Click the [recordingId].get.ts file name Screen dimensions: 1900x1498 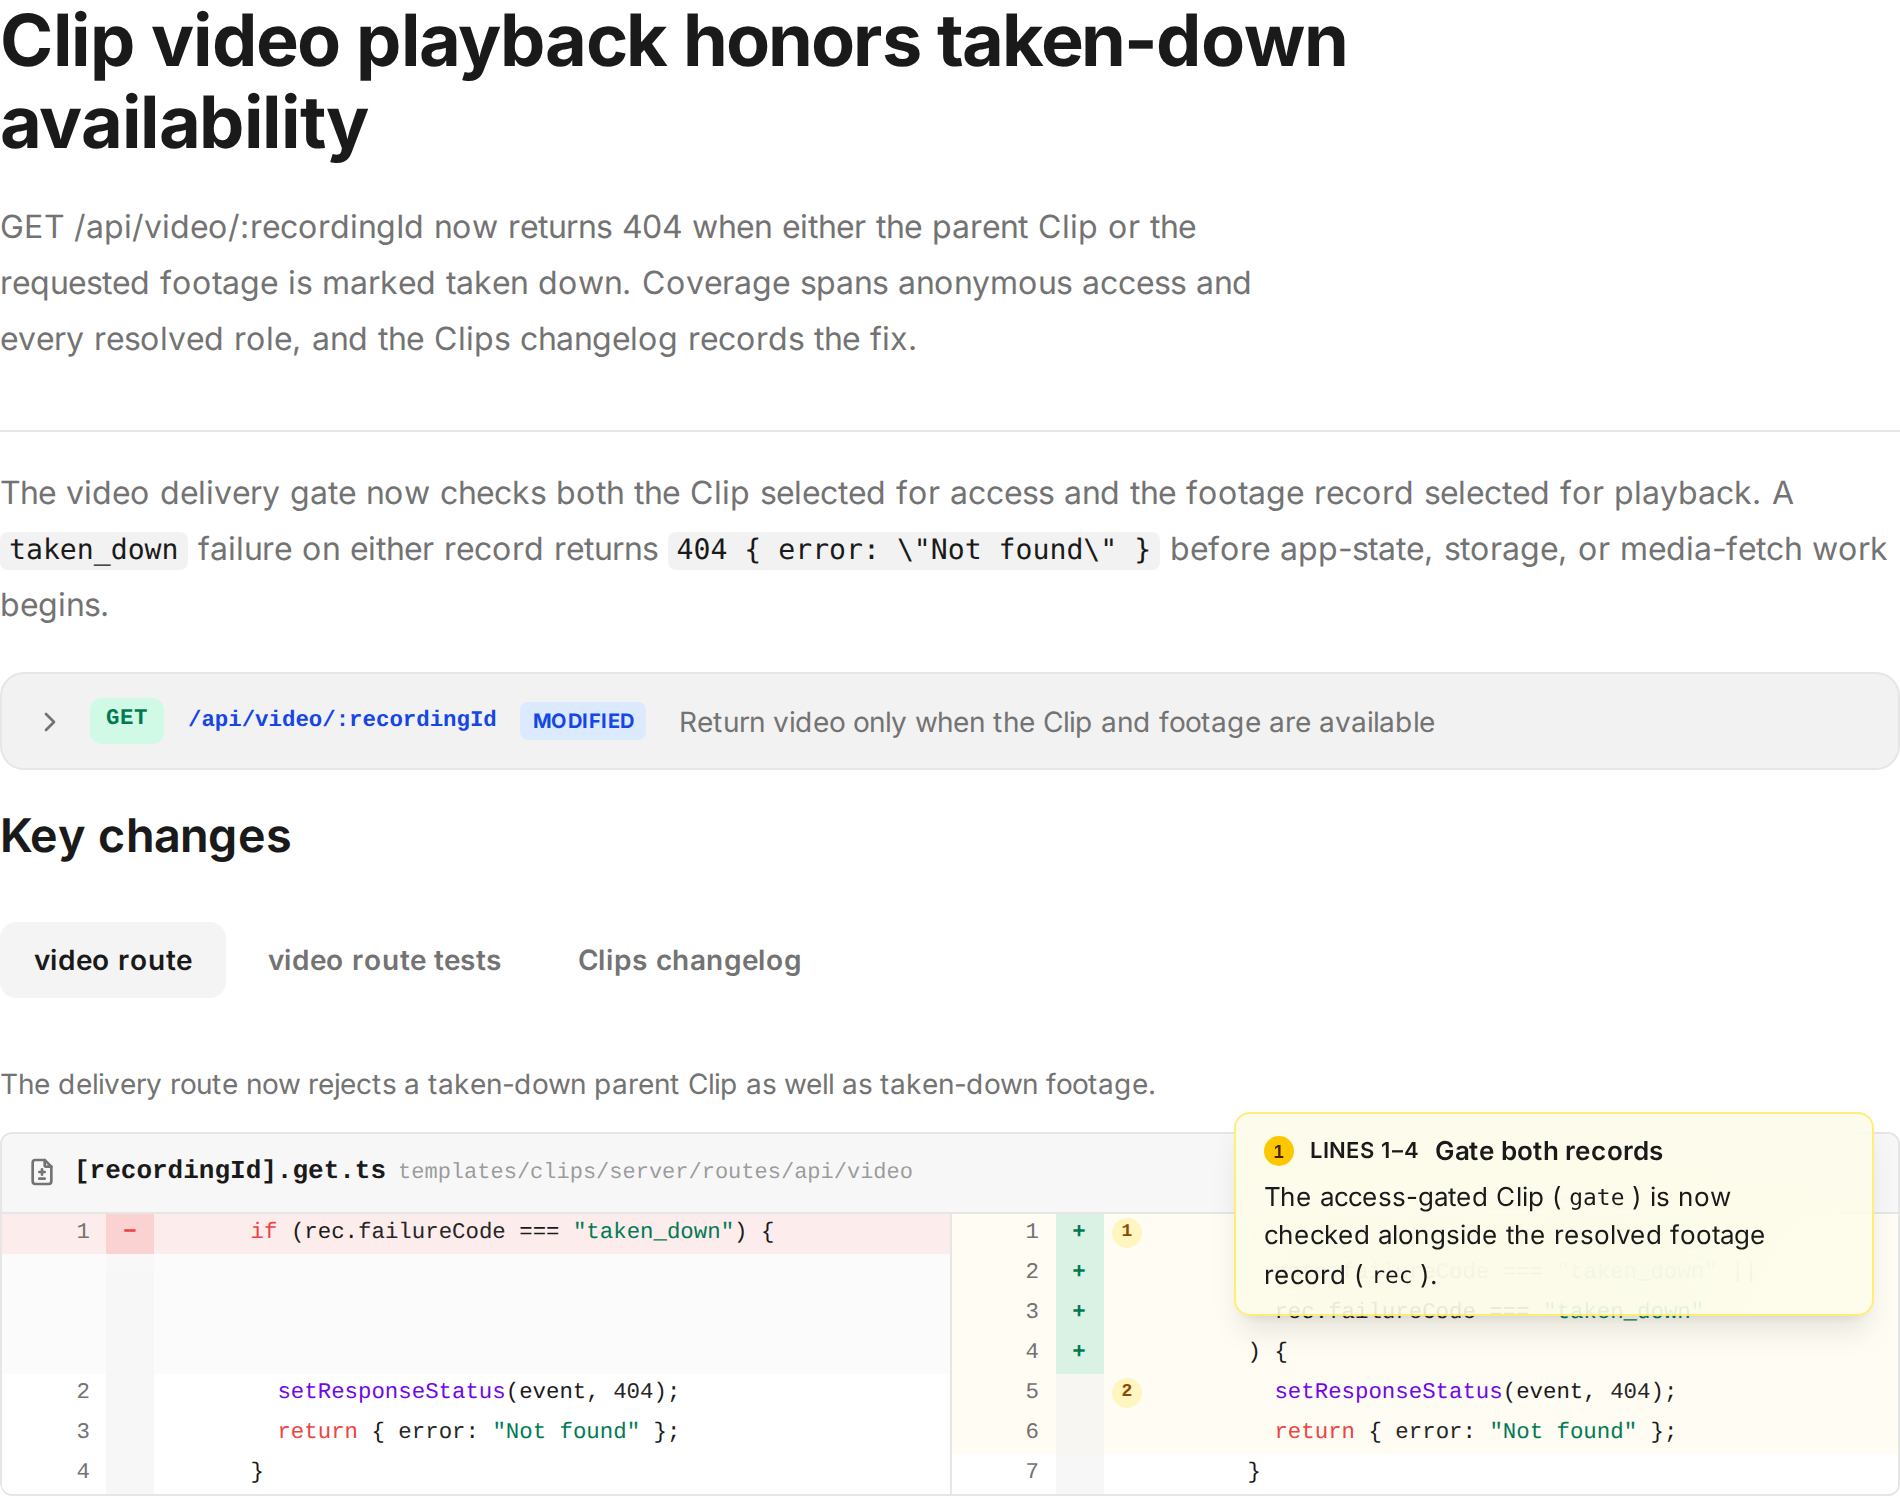point(231,1170)
